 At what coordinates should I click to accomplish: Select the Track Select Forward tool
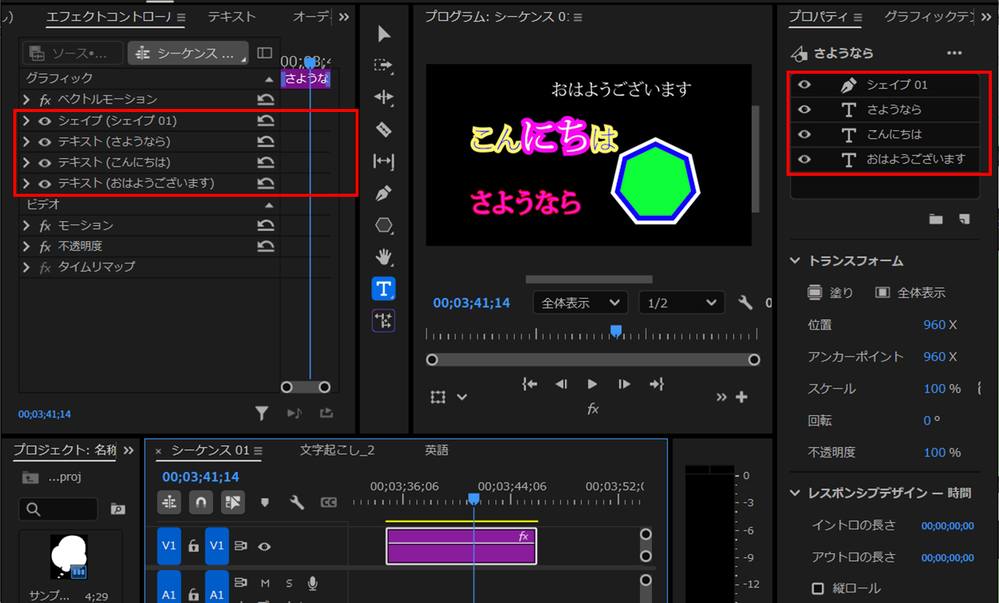click(383, 66)
